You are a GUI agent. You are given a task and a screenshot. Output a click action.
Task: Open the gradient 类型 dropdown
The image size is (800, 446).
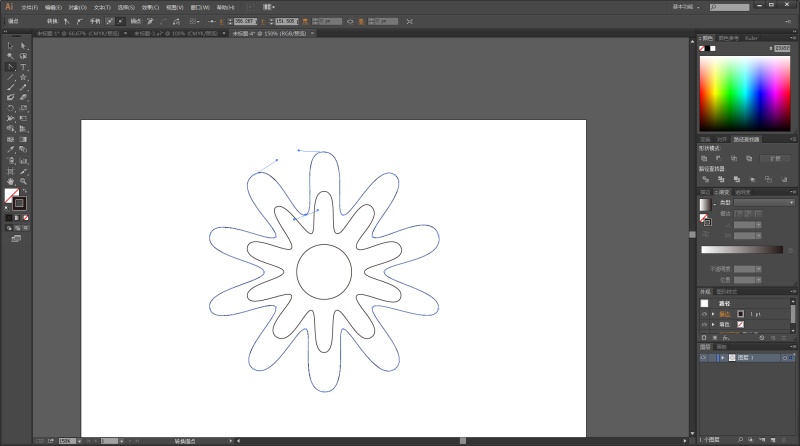763,203
